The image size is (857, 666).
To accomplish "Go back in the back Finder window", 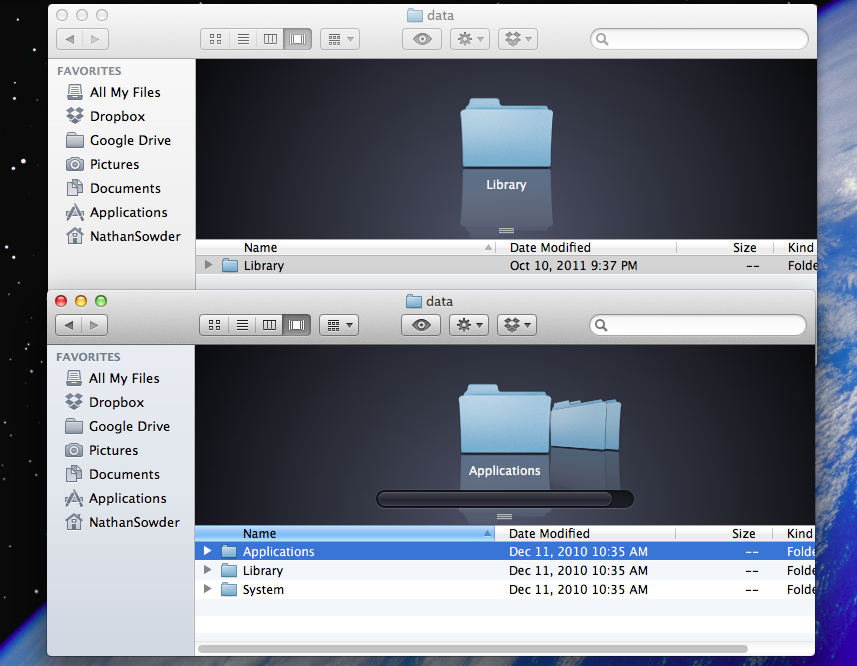I will click(x=70, y=39).
